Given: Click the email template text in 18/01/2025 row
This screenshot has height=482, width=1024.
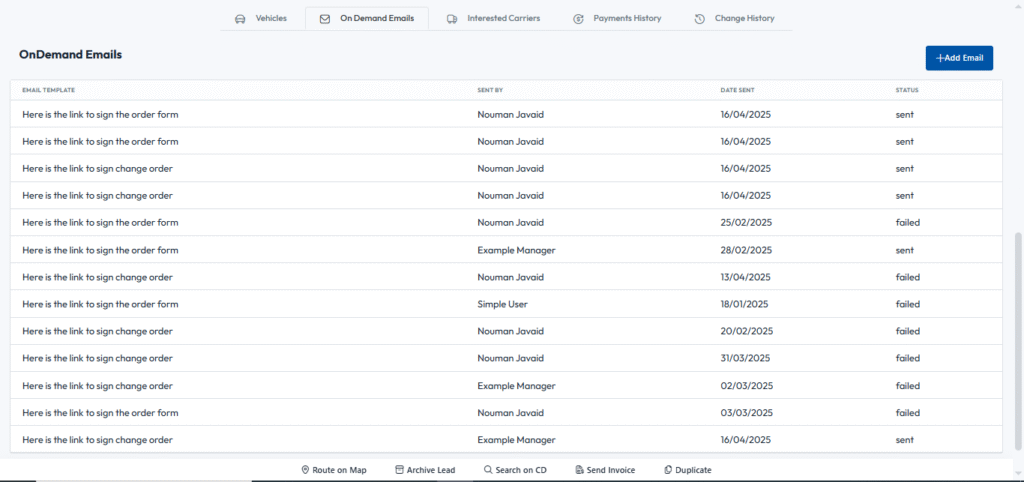Looking at the screenshot, I should pos(100,304).
